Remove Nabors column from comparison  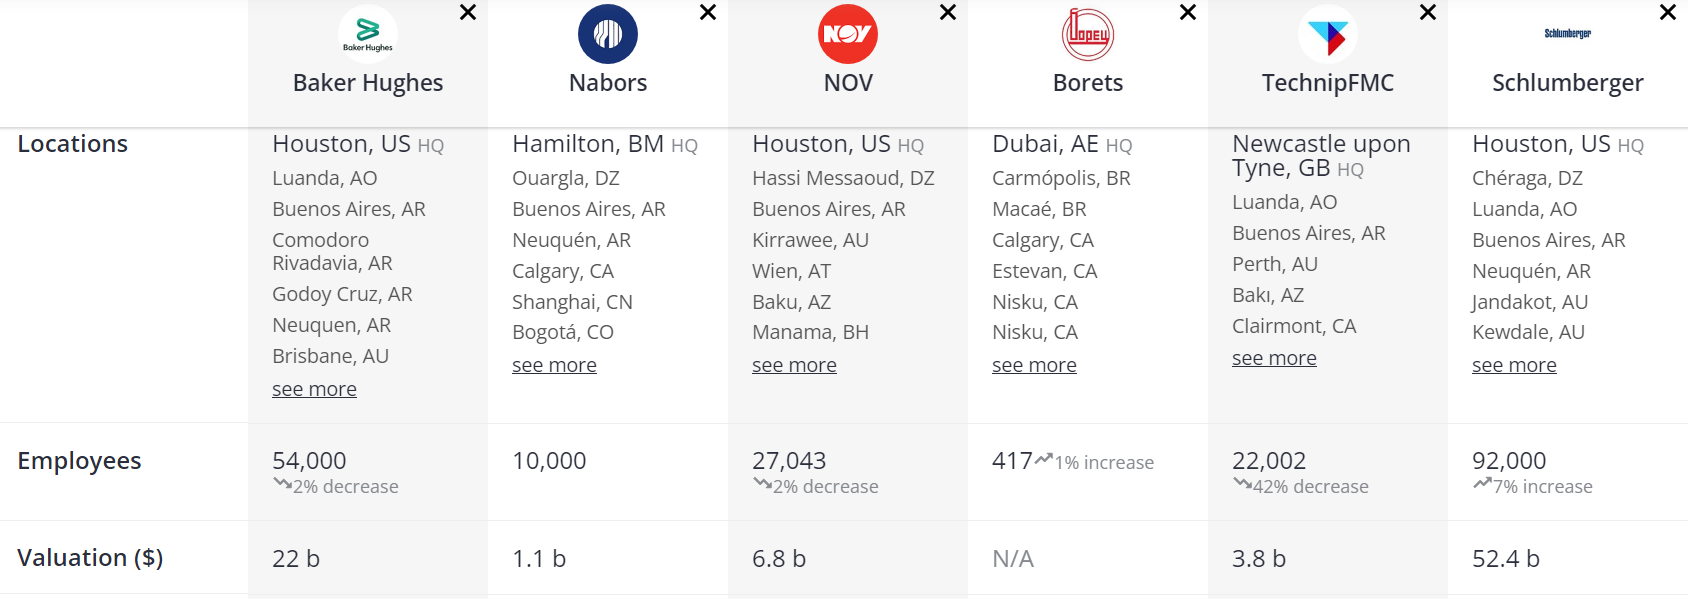tap(708, 13)
